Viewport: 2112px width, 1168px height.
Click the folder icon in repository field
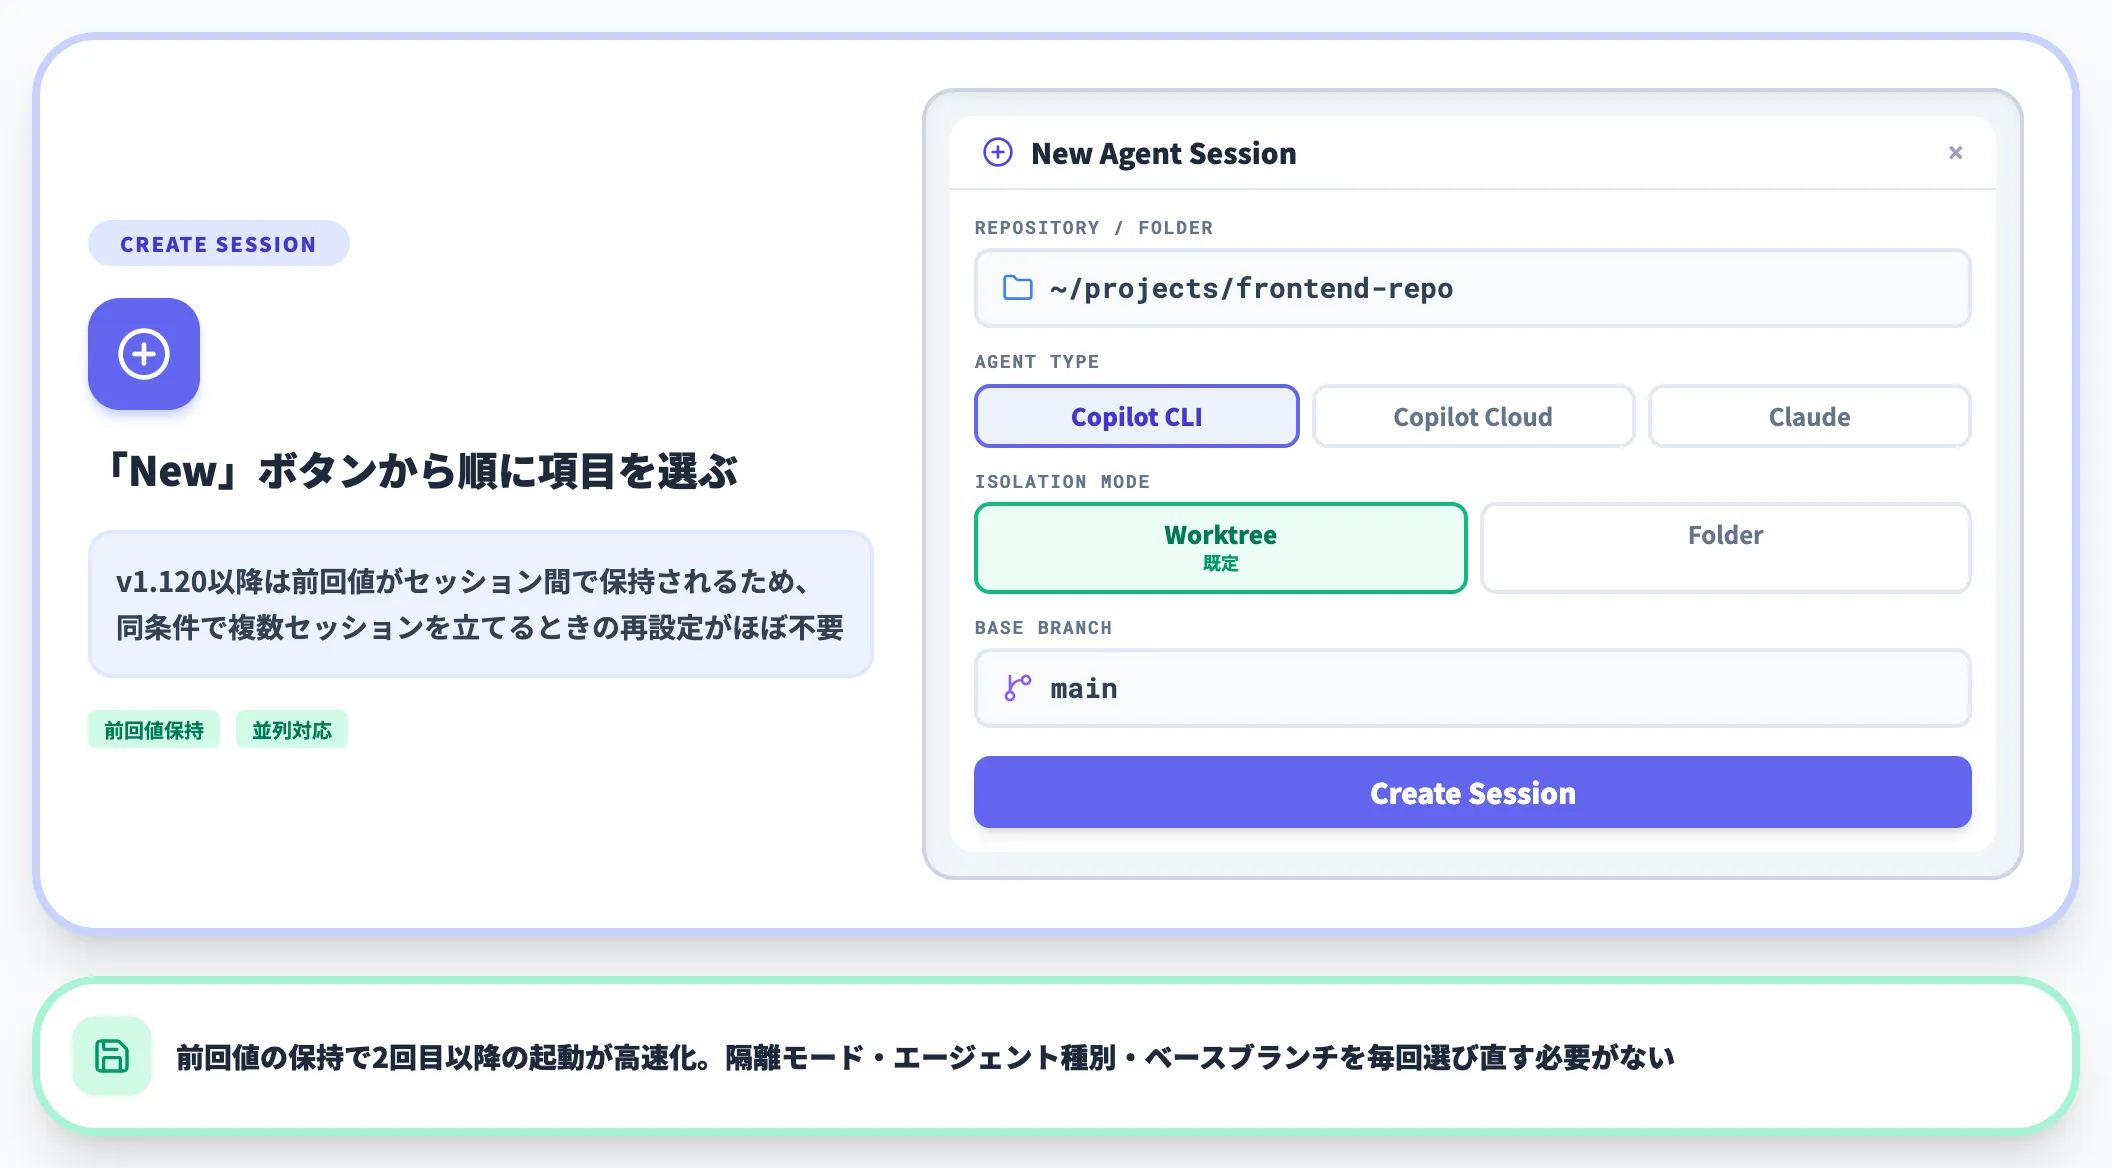(x=1018, y=288)
